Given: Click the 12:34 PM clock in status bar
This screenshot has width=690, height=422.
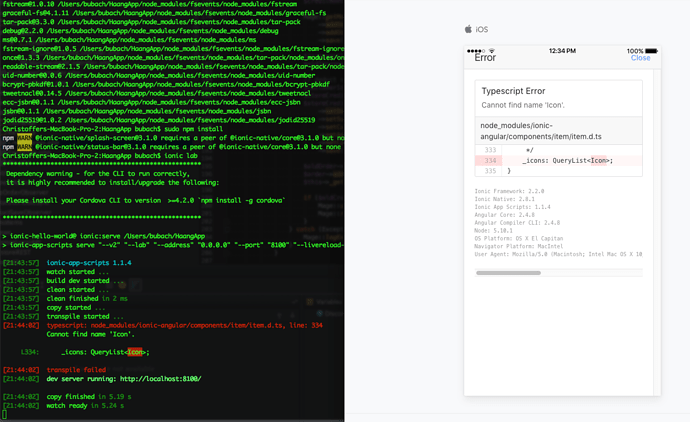Looking at the screenshot, I should click(x=562, y=51).
